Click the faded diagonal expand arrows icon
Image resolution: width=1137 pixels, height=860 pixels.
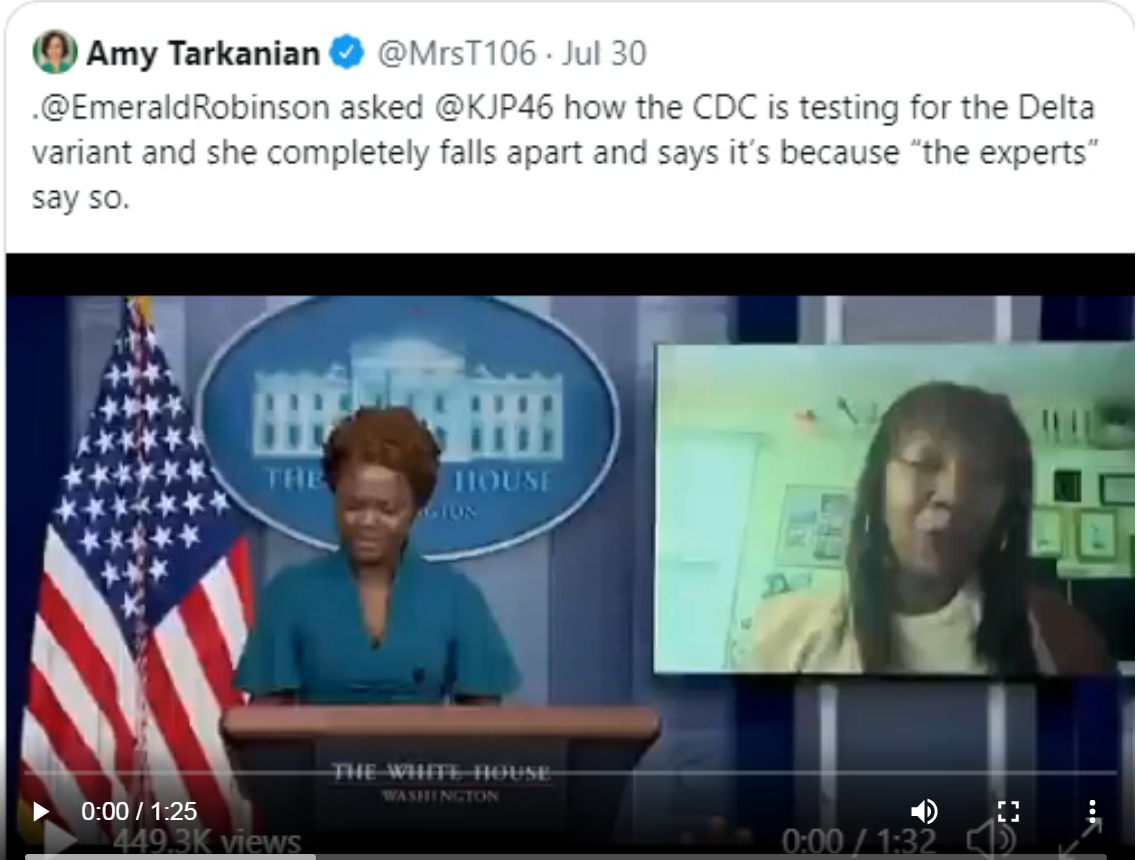1081,839
